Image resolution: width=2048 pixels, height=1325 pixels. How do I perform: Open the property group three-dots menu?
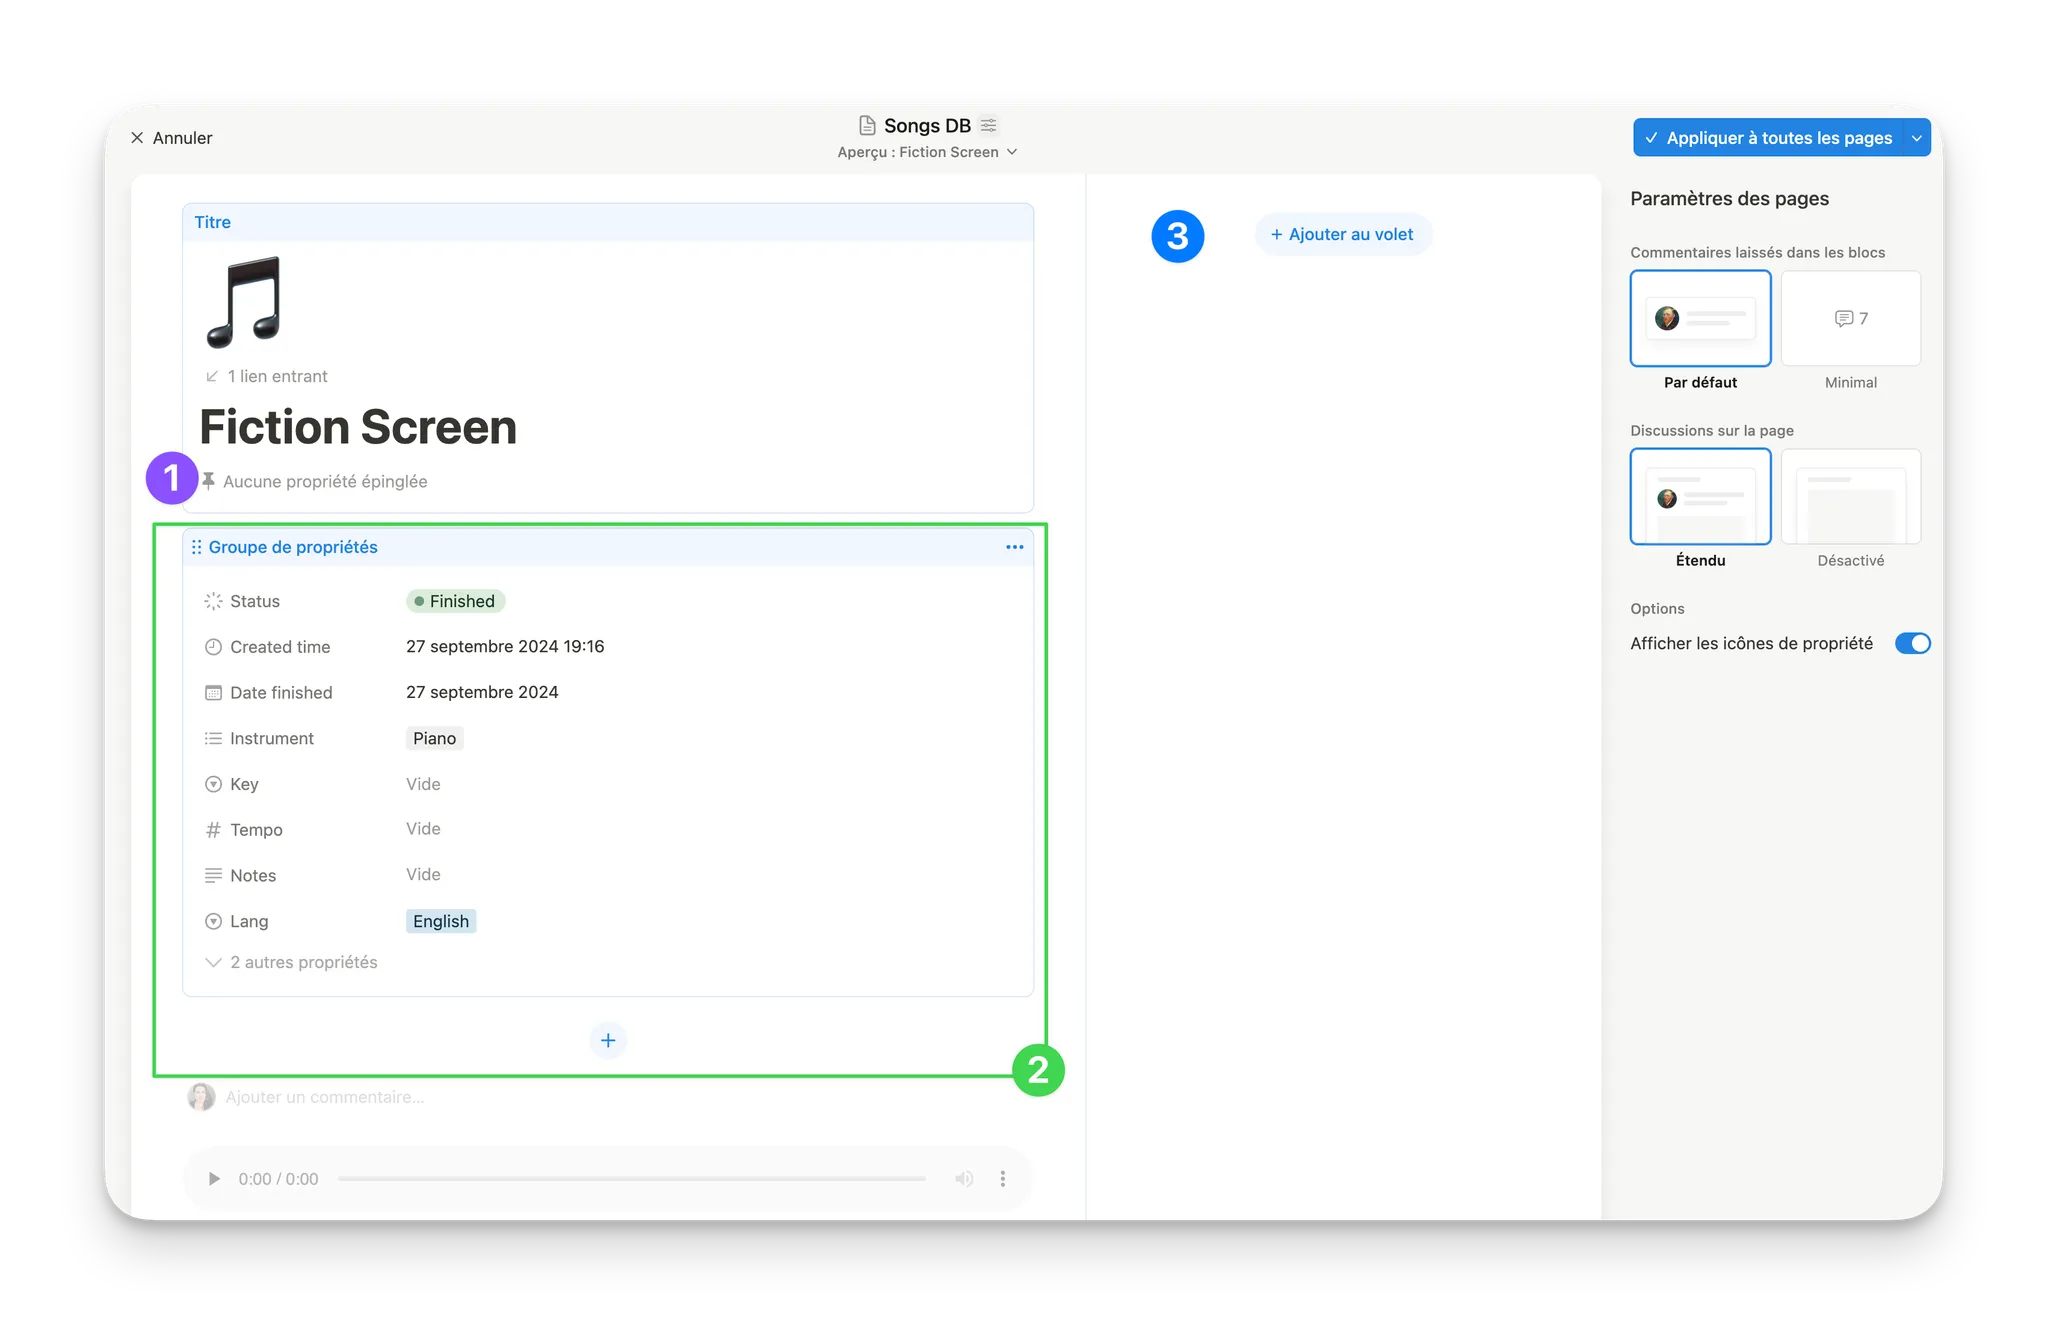click(1014, 547)
